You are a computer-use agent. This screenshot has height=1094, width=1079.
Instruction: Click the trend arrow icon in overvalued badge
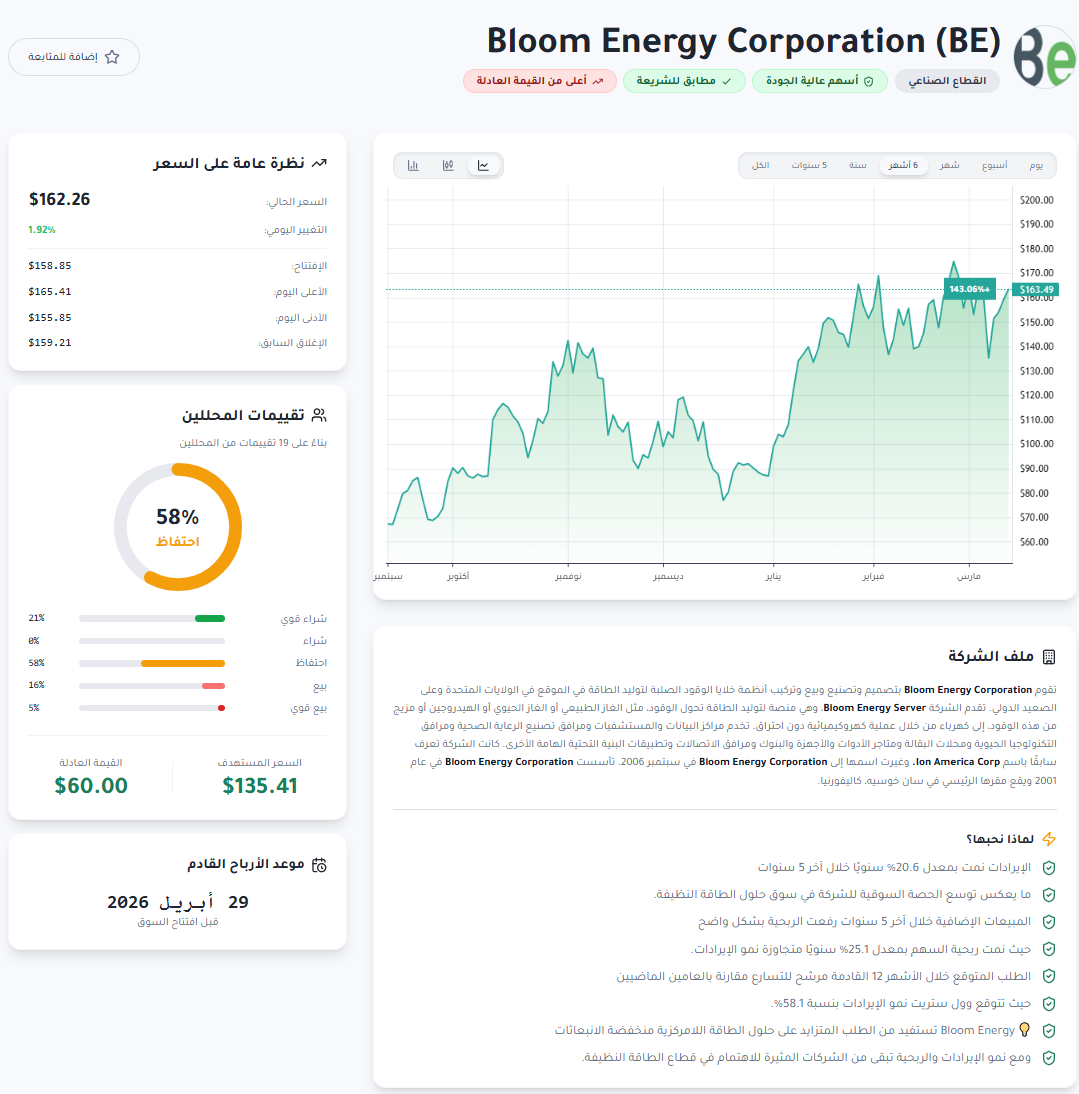pos(598,82)
